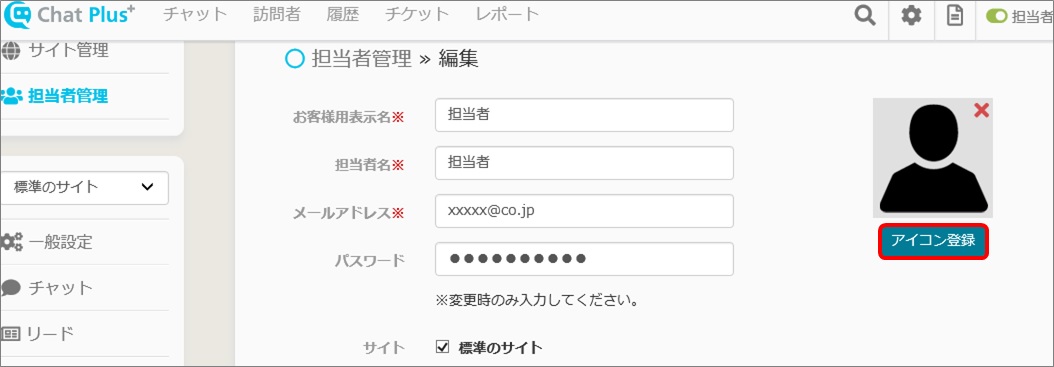Click the メールアドレス input field
This screenshot has height=367, width=1054.
(584, 211)
